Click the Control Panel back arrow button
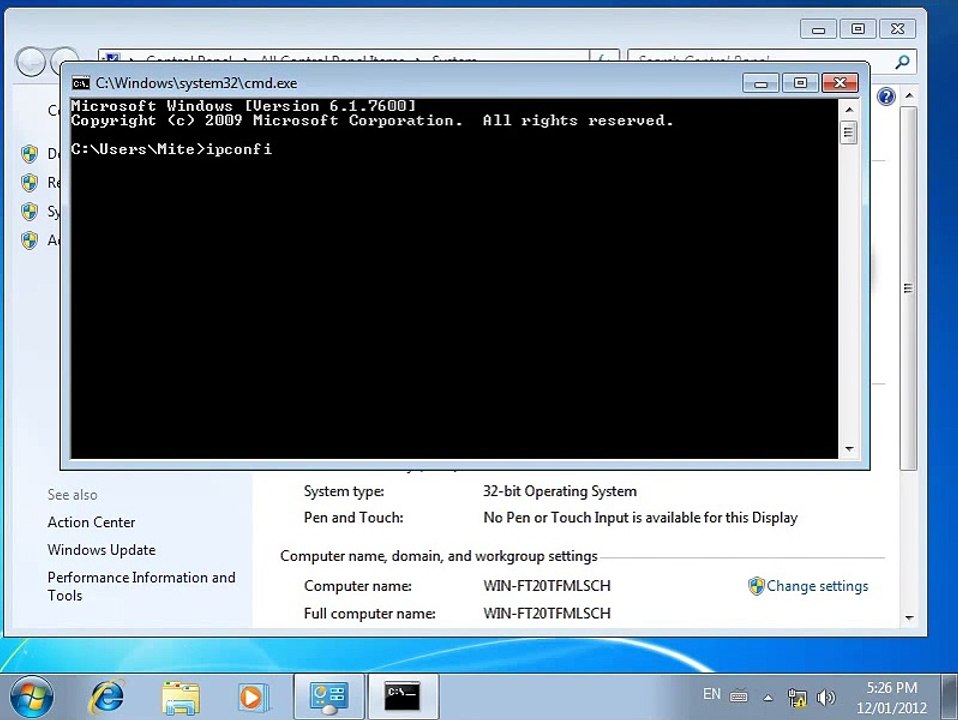This screenshot has height=720, width=958. click(x=31, y=62)
